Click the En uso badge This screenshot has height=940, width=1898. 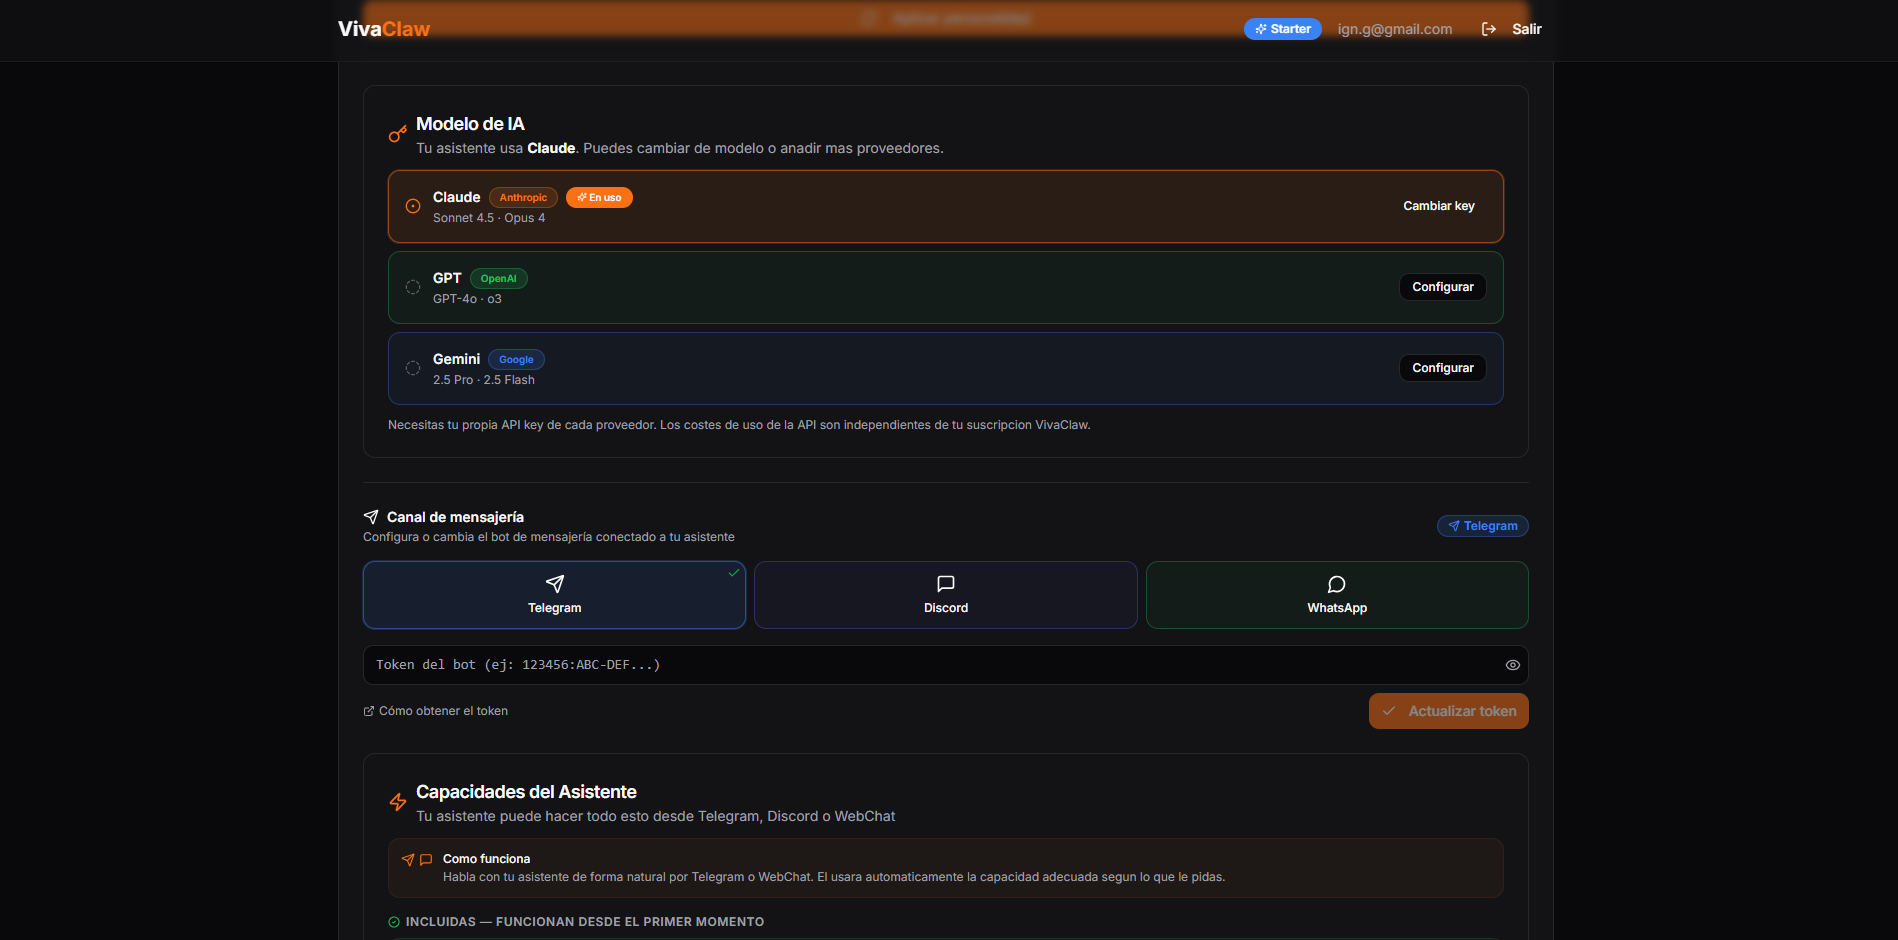coord(599,198)
